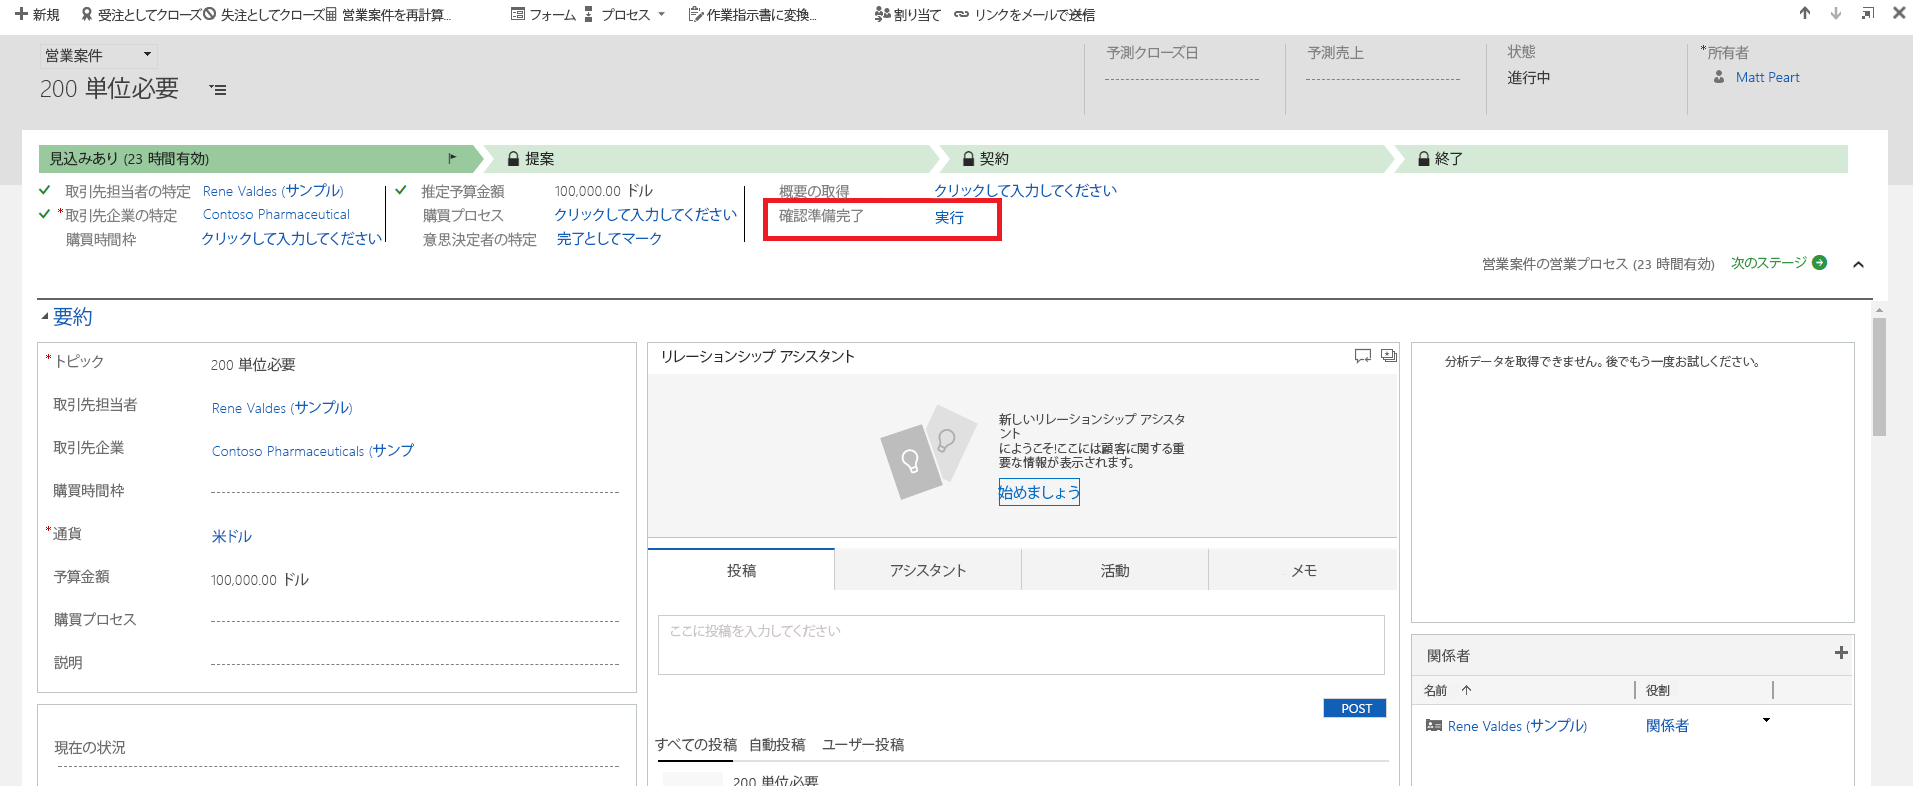Screen dimensions: 1913x786
Task: Open the 営業案件 form selector dropdown
Action: 98,55
